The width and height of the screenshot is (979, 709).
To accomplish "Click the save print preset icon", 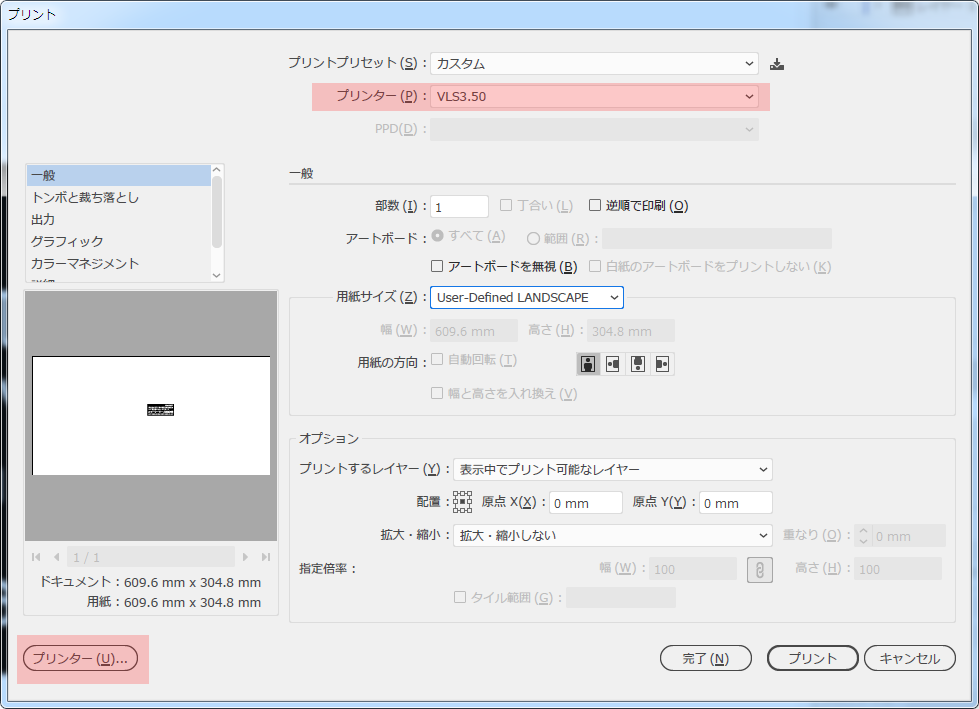I will [777, 64].
